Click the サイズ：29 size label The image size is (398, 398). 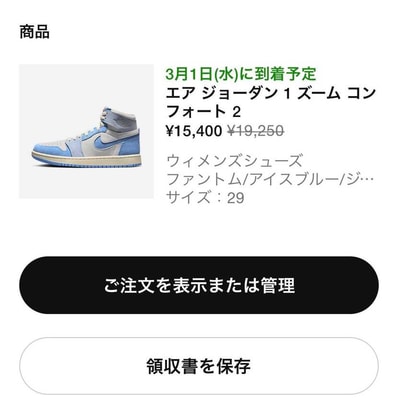point(205,197)
